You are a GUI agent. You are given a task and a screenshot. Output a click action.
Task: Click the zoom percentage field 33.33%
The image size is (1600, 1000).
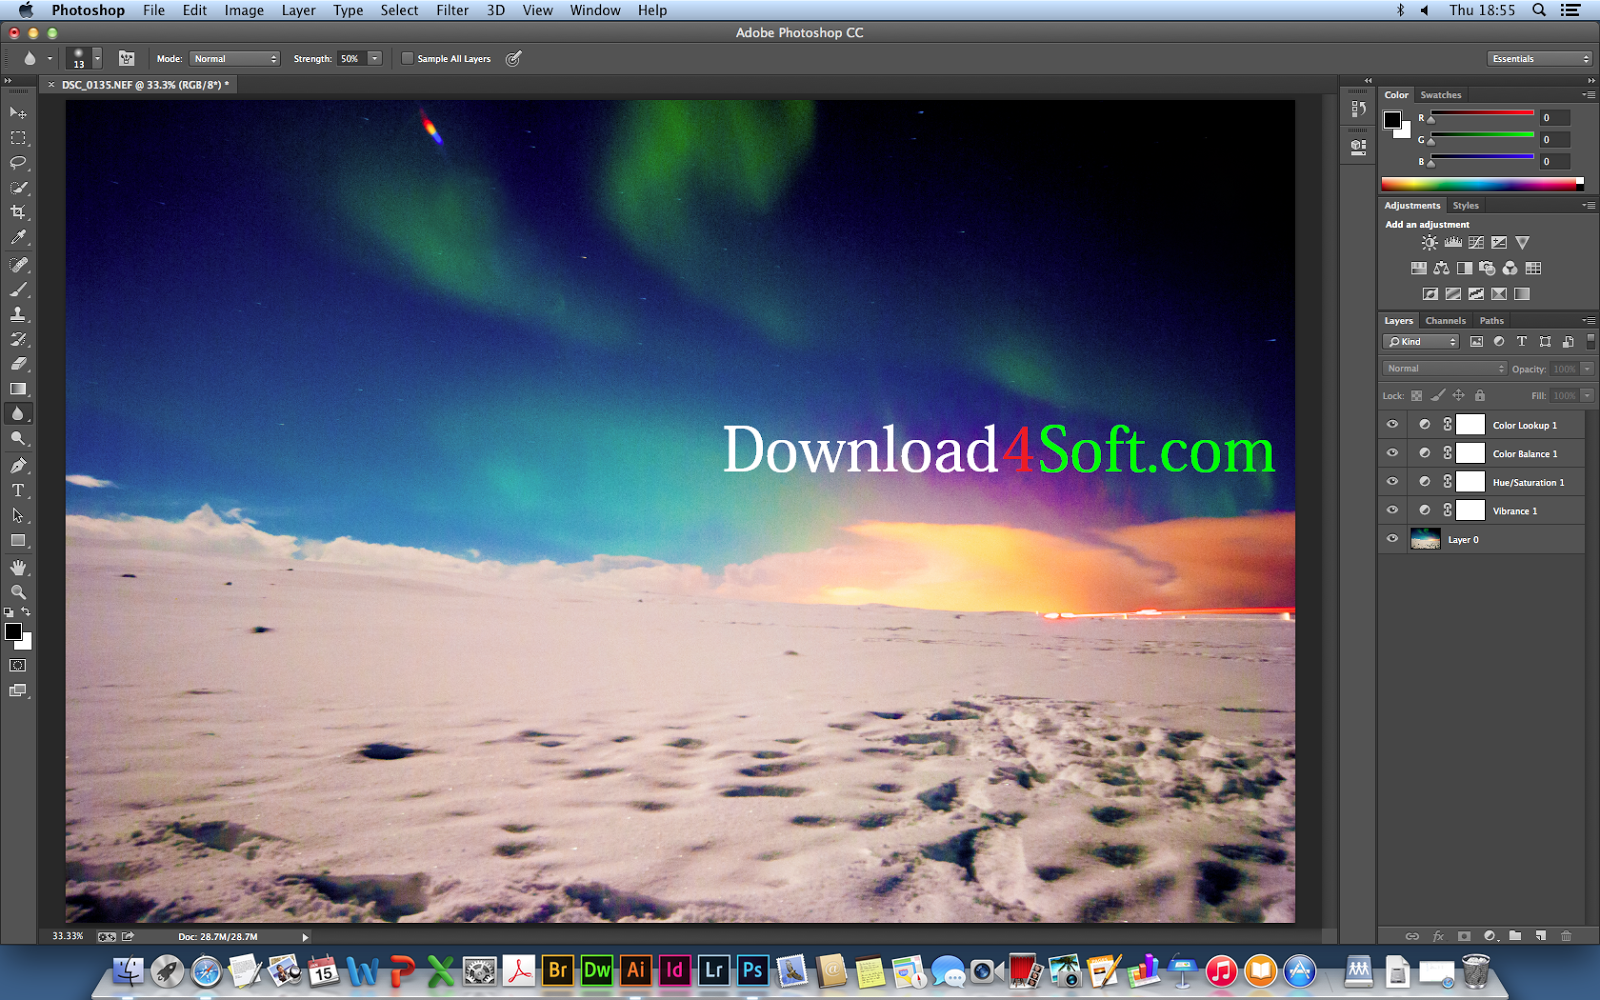point(67,937)
